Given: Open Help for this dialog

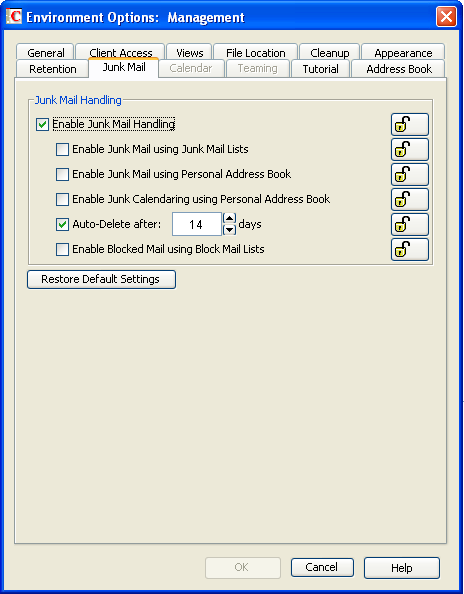Looking at the screenshot, I should (402, 567).
